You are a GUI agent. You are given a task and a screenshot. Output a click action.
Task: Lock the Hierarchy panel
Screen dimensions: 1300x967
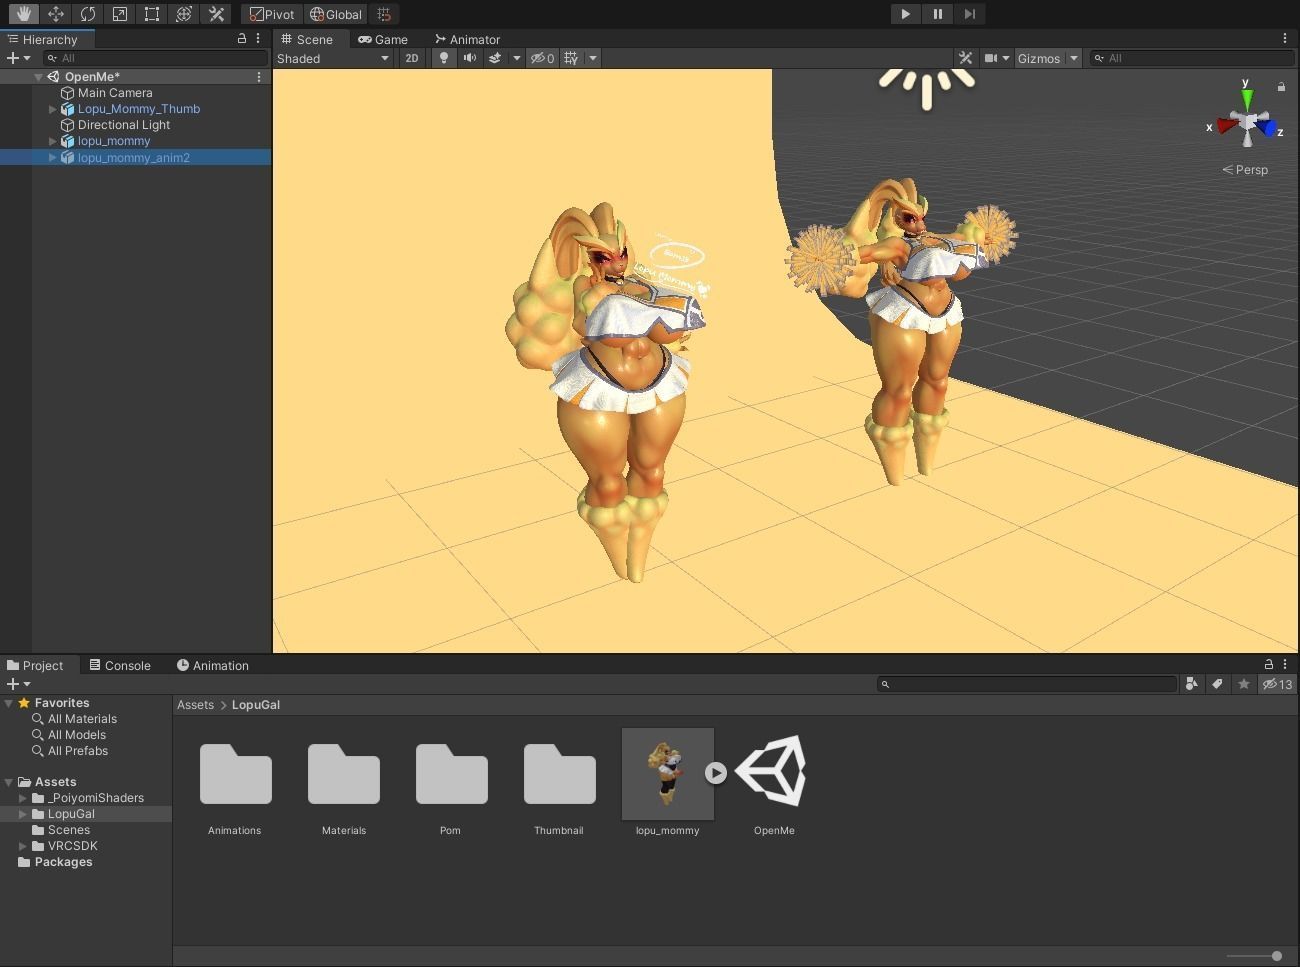click(x=241, y=39)
